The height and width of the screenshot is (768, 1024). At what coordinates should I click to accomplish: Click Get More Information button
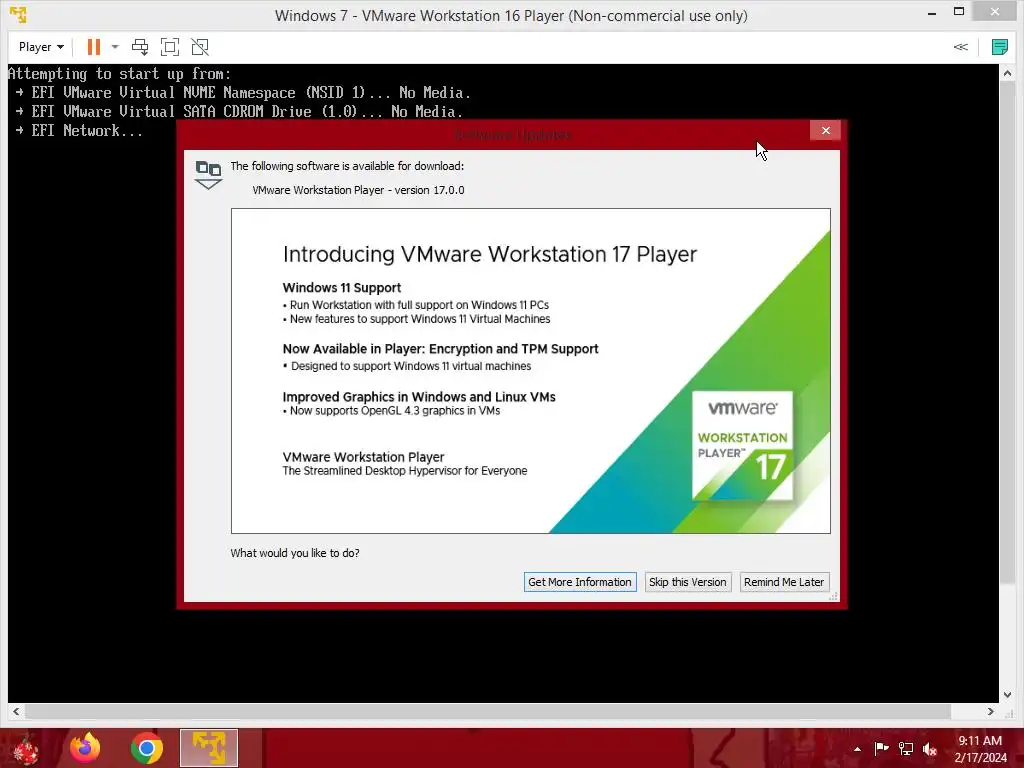pyautogui.click(x=580, y=582)
